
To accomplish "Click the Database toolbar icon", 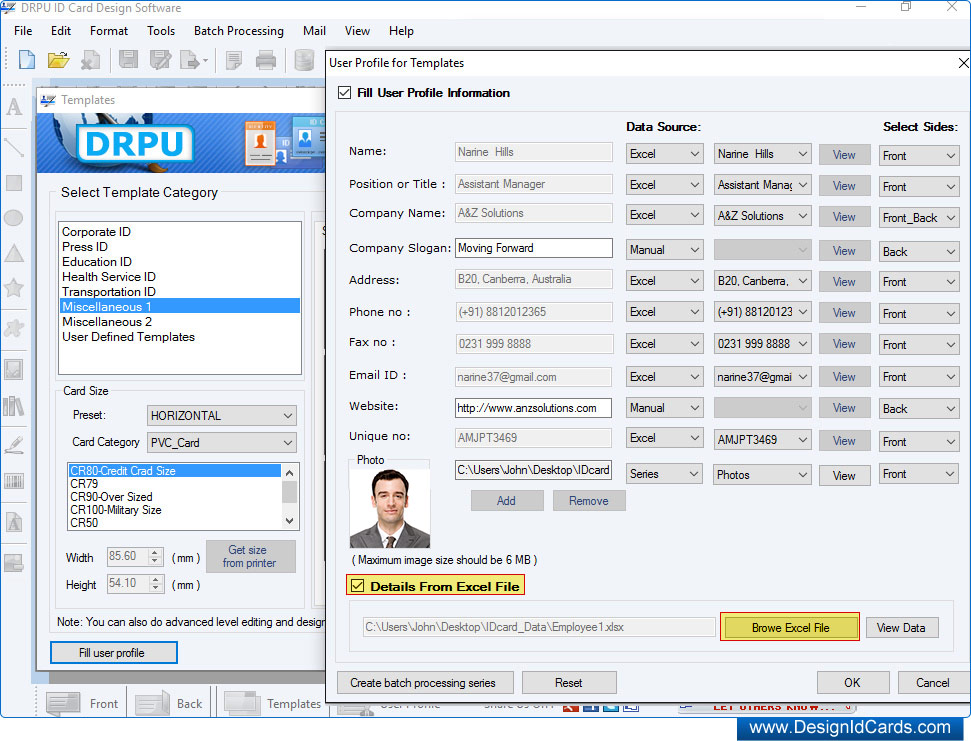I will (x=303, y=60).
